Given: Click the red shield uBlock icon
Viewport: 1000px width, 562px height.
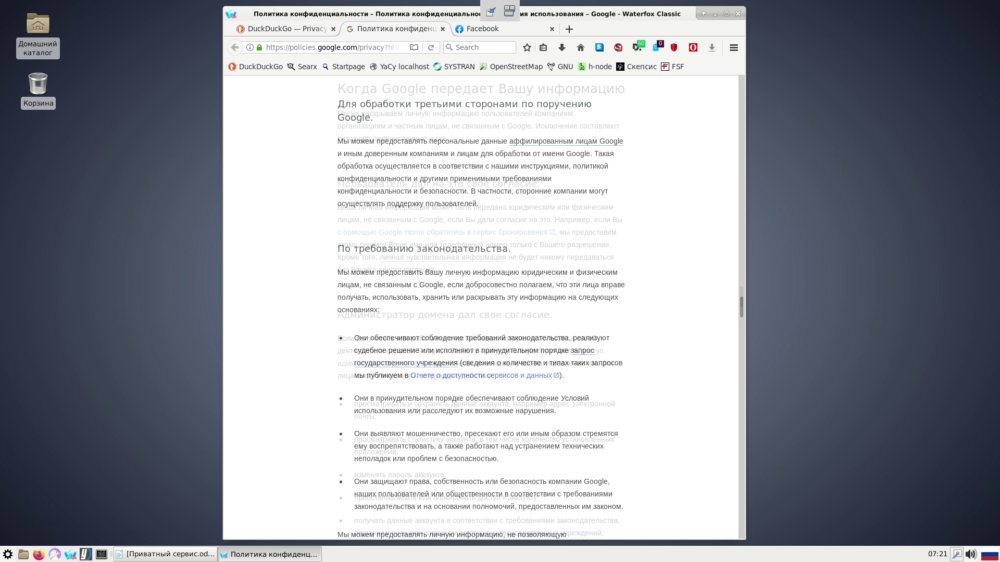Looking at the screenshot, I should coord(674,47).
